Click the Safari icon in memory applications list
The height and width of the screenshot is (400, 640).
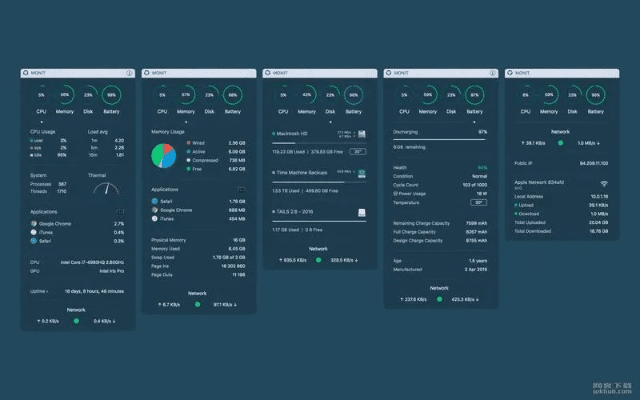tap(155, 201)
